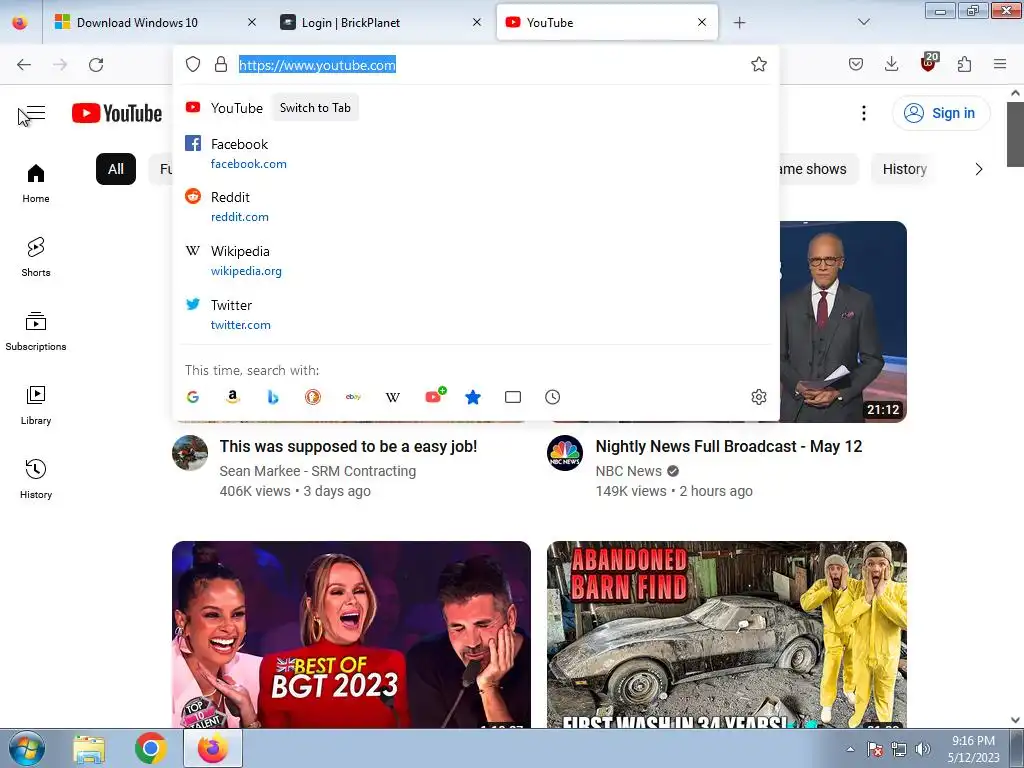Select the All filter chip
1024x768 pixels.
116,169
